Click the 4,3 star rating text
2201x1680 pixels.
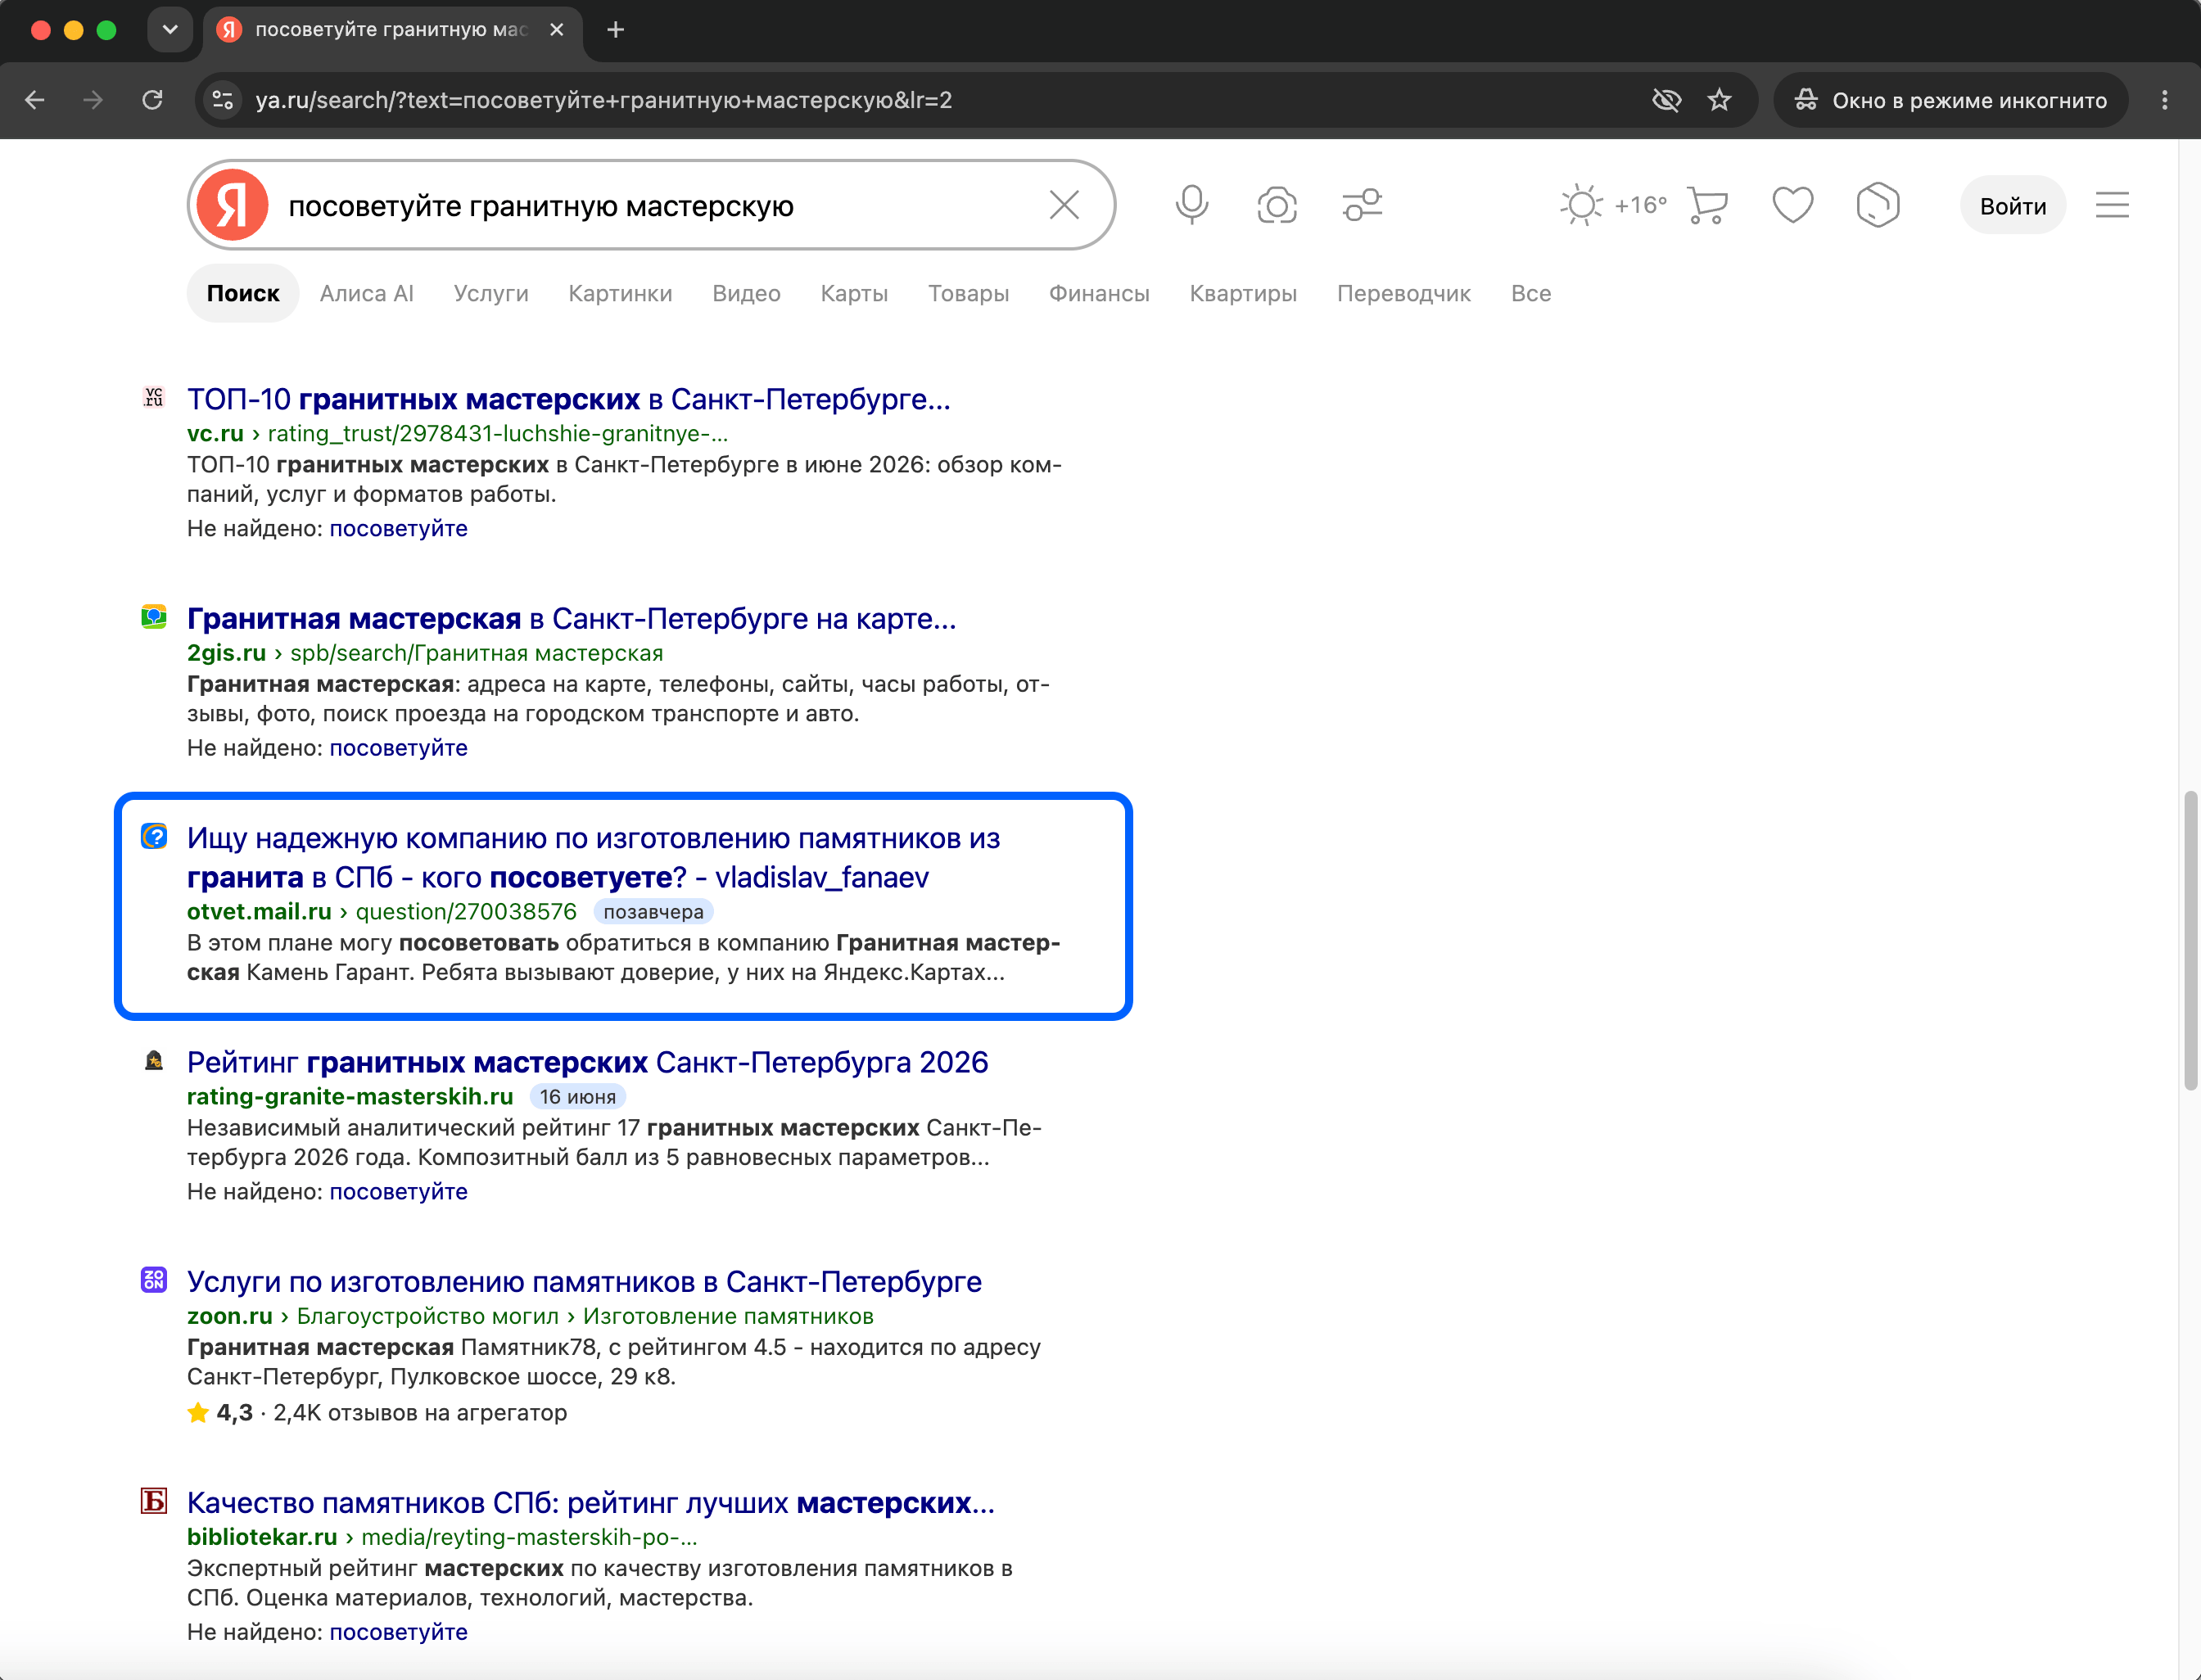pos(234,1412)
